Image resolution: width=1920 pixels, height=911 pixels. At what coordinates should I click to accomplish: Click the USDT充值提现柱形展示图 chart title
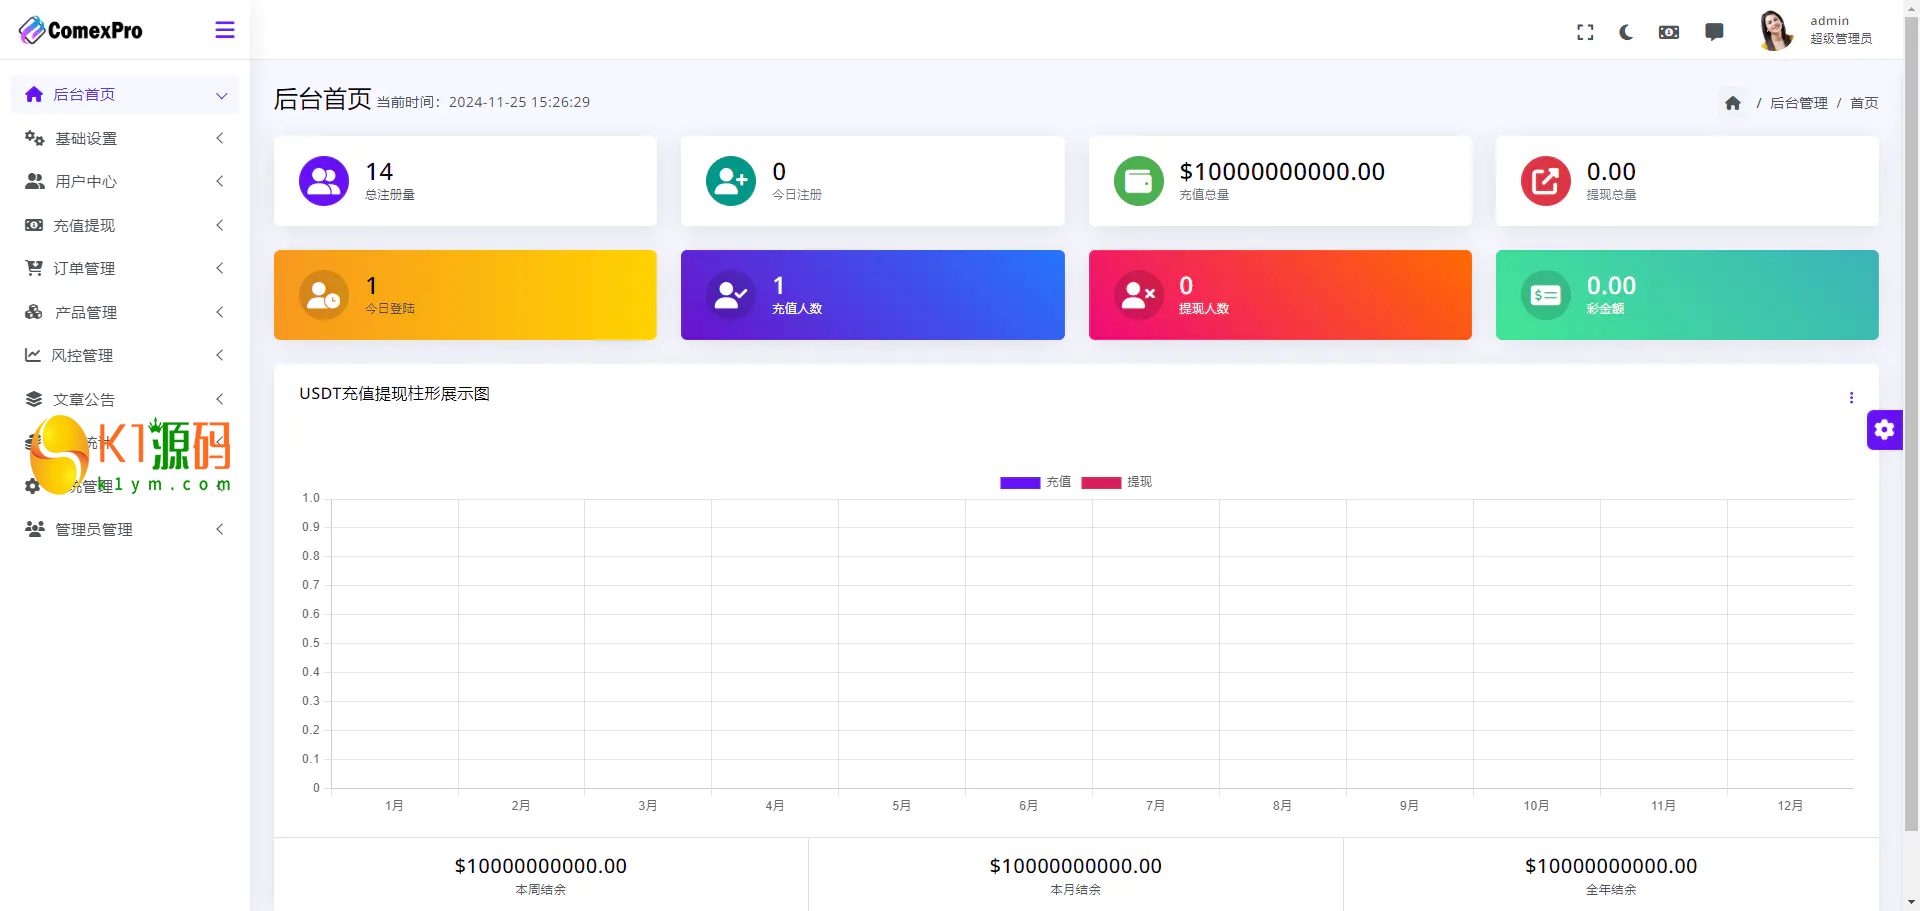pyautogui.click(x=394, y=393)
